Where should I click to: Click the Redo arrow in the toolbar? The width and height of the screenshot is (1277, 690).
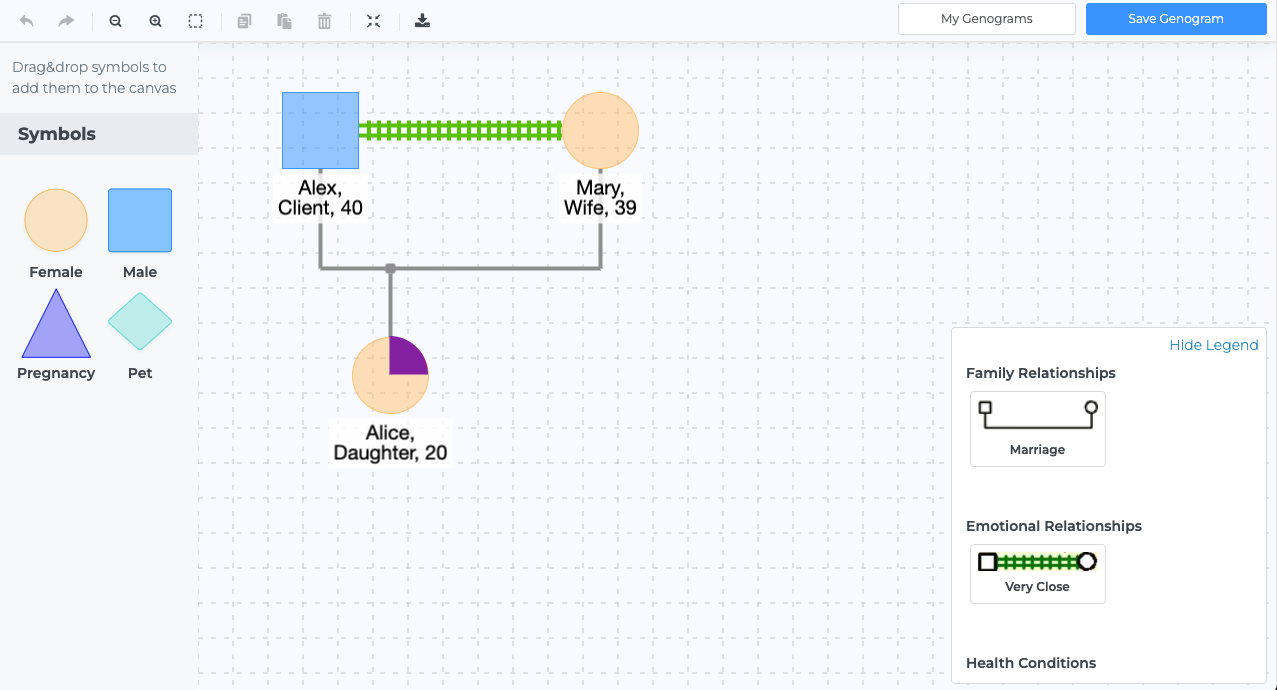65,20
